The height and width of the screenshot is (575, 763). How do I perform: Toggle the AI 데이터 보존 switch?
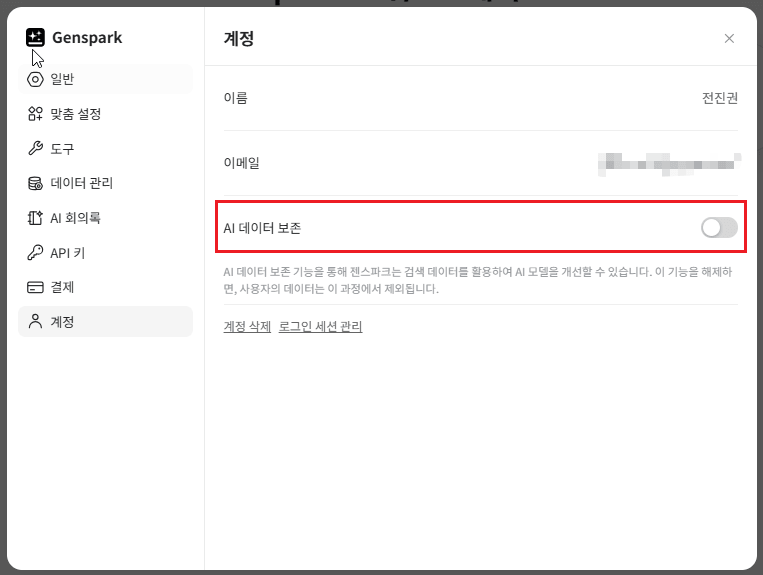pyautogui.click(x=719, y=228)
